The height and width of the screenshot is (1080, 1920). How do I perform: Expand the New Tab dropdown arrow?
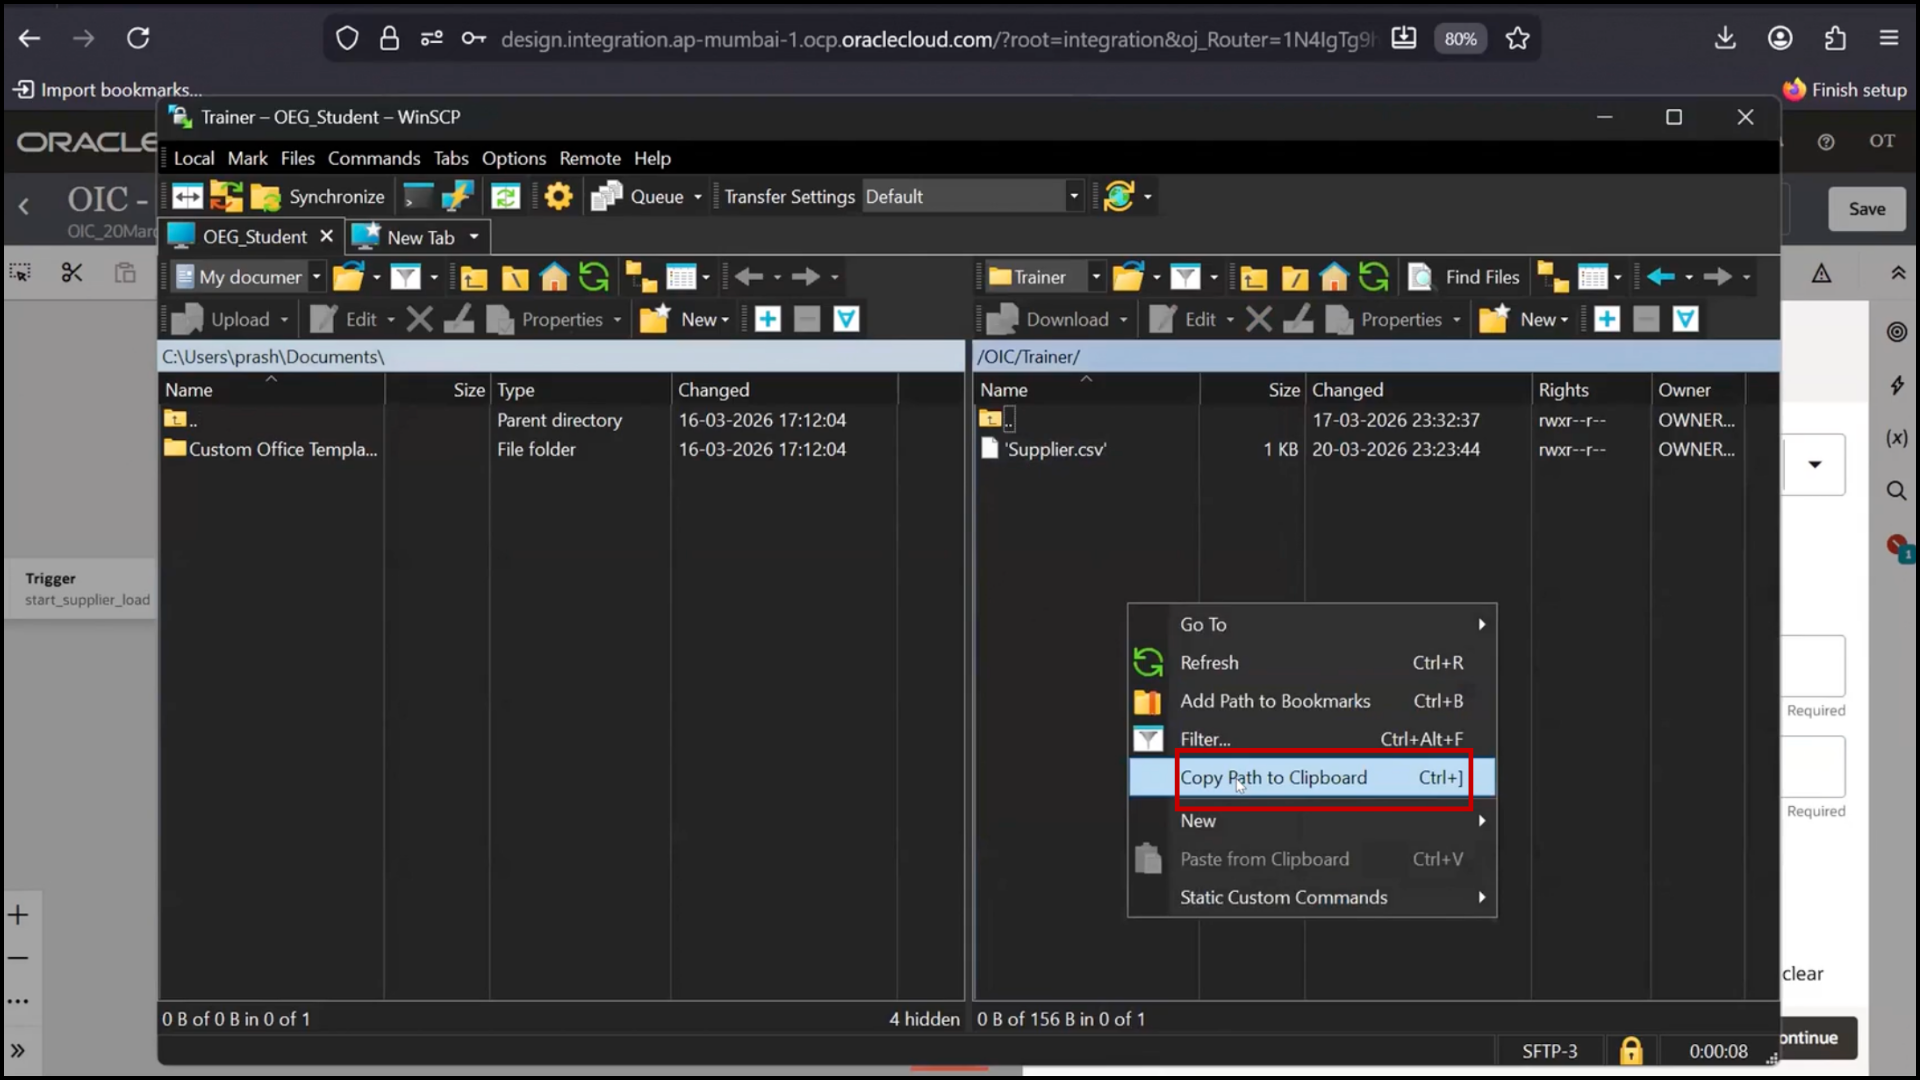[474, 237]
